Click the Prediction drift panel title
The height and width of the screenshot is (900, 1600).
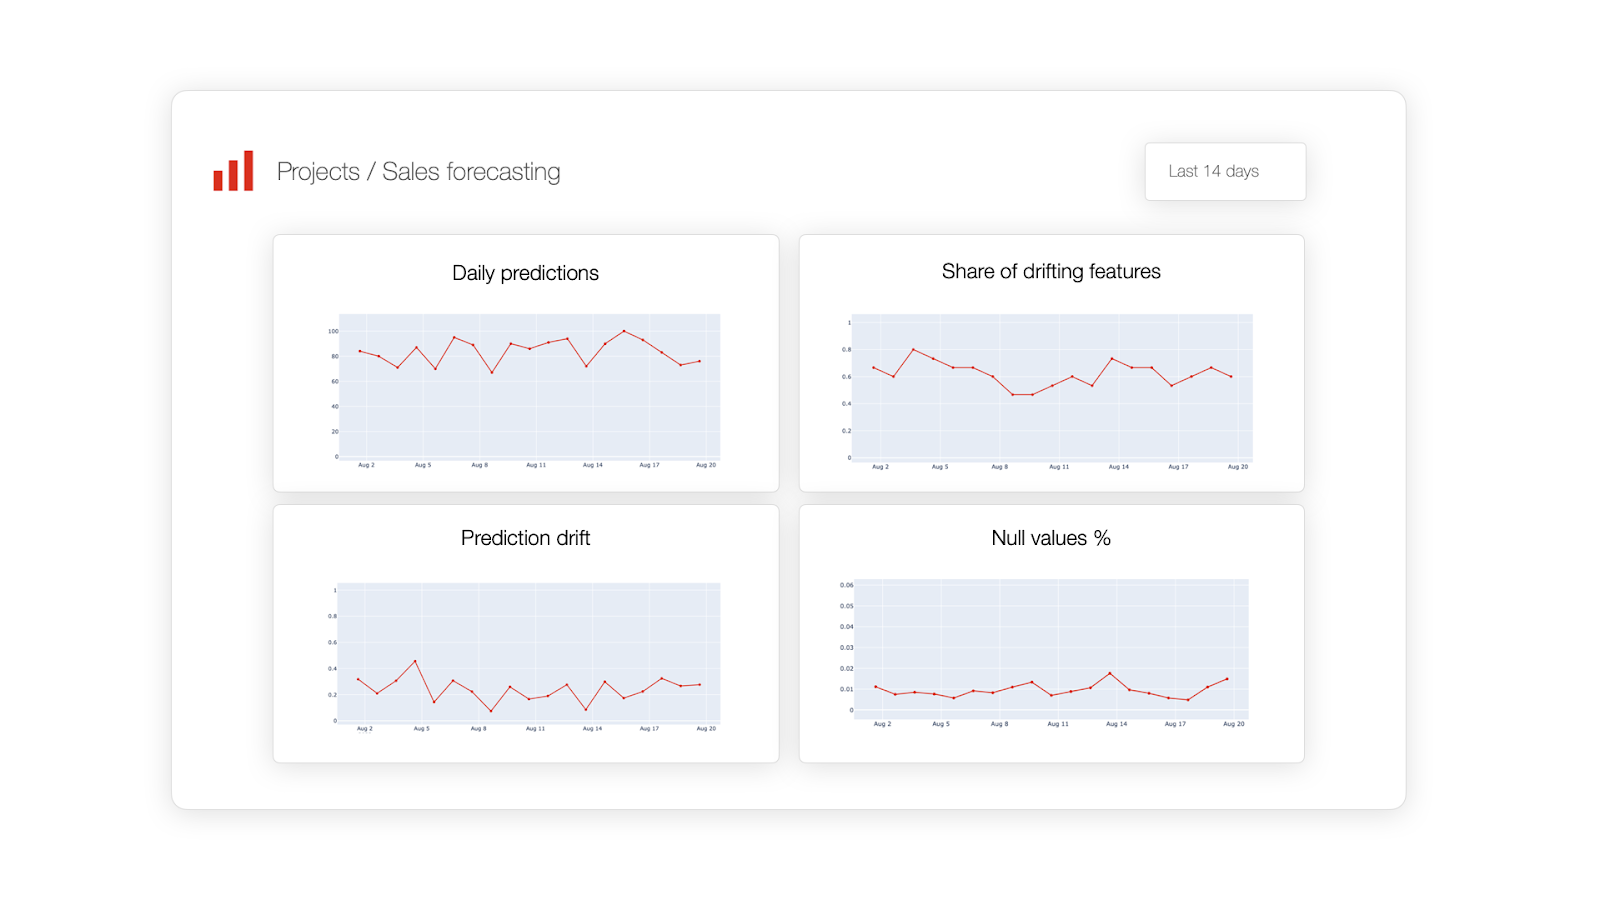[525, 538]
